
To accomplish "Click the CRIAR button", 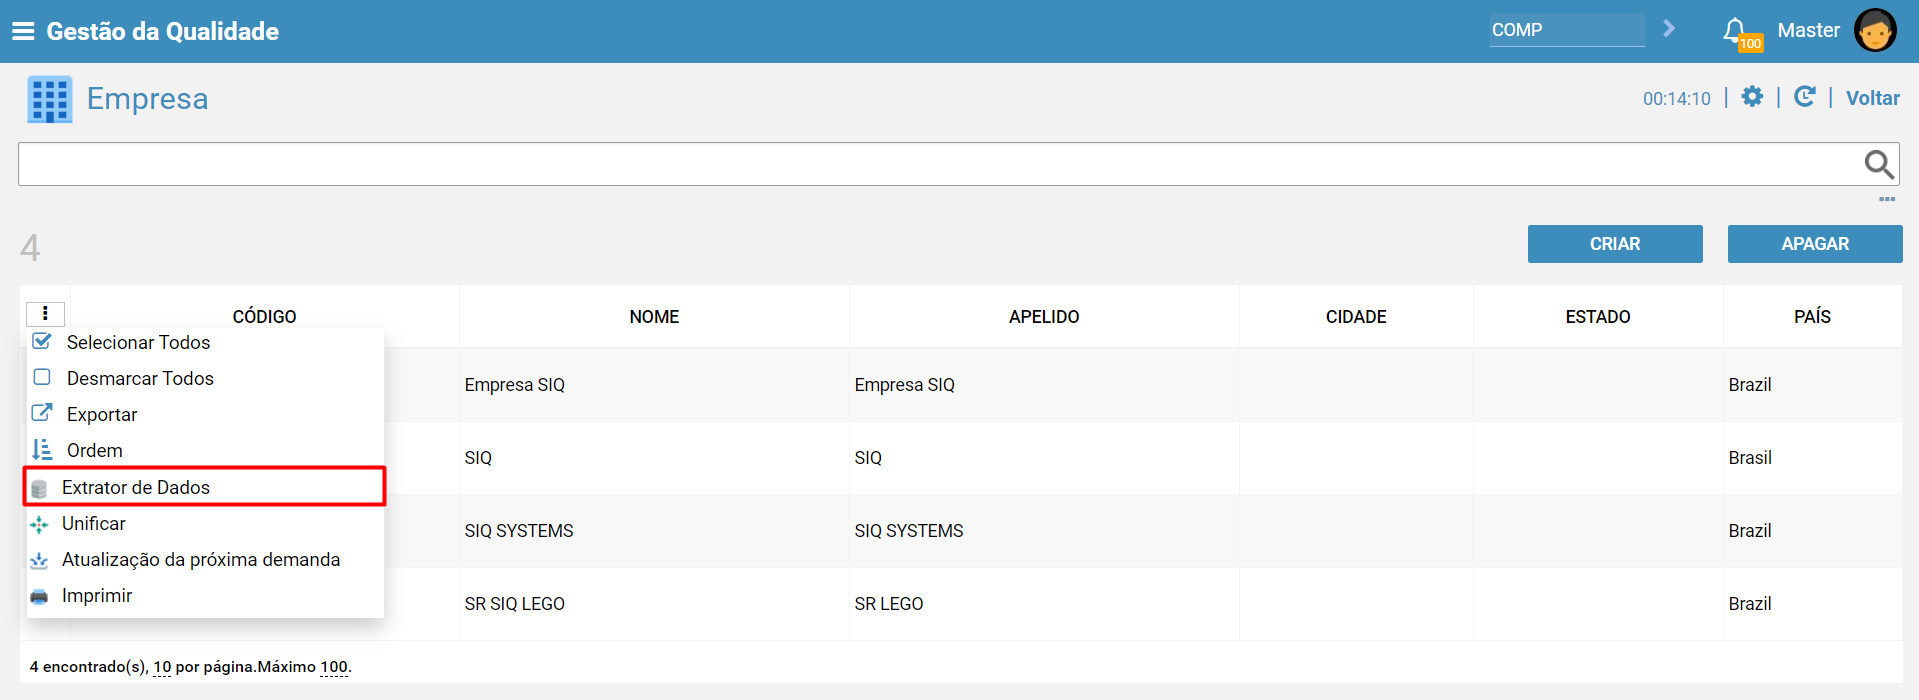I will click(1615, 244).
